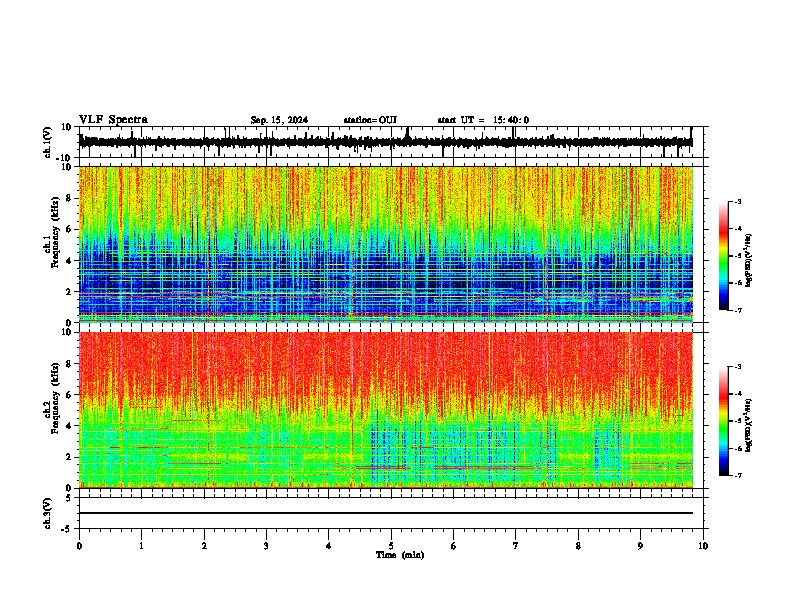Click the ch.1 spectrogram plot area
The height and width of the screenshot is (612, 792).
coord(386,244)
